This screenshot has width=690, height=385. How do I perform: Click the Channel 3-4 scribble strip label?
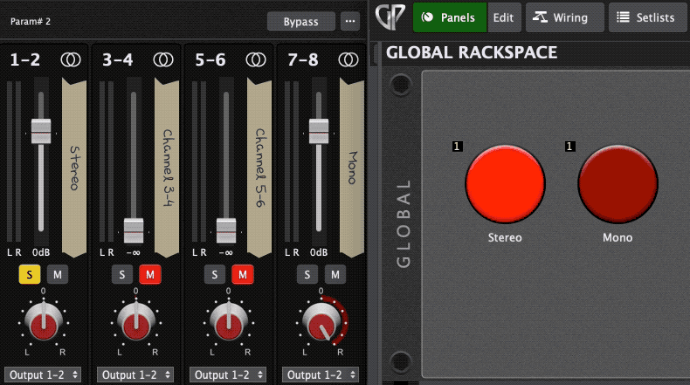tap(167, 168)
